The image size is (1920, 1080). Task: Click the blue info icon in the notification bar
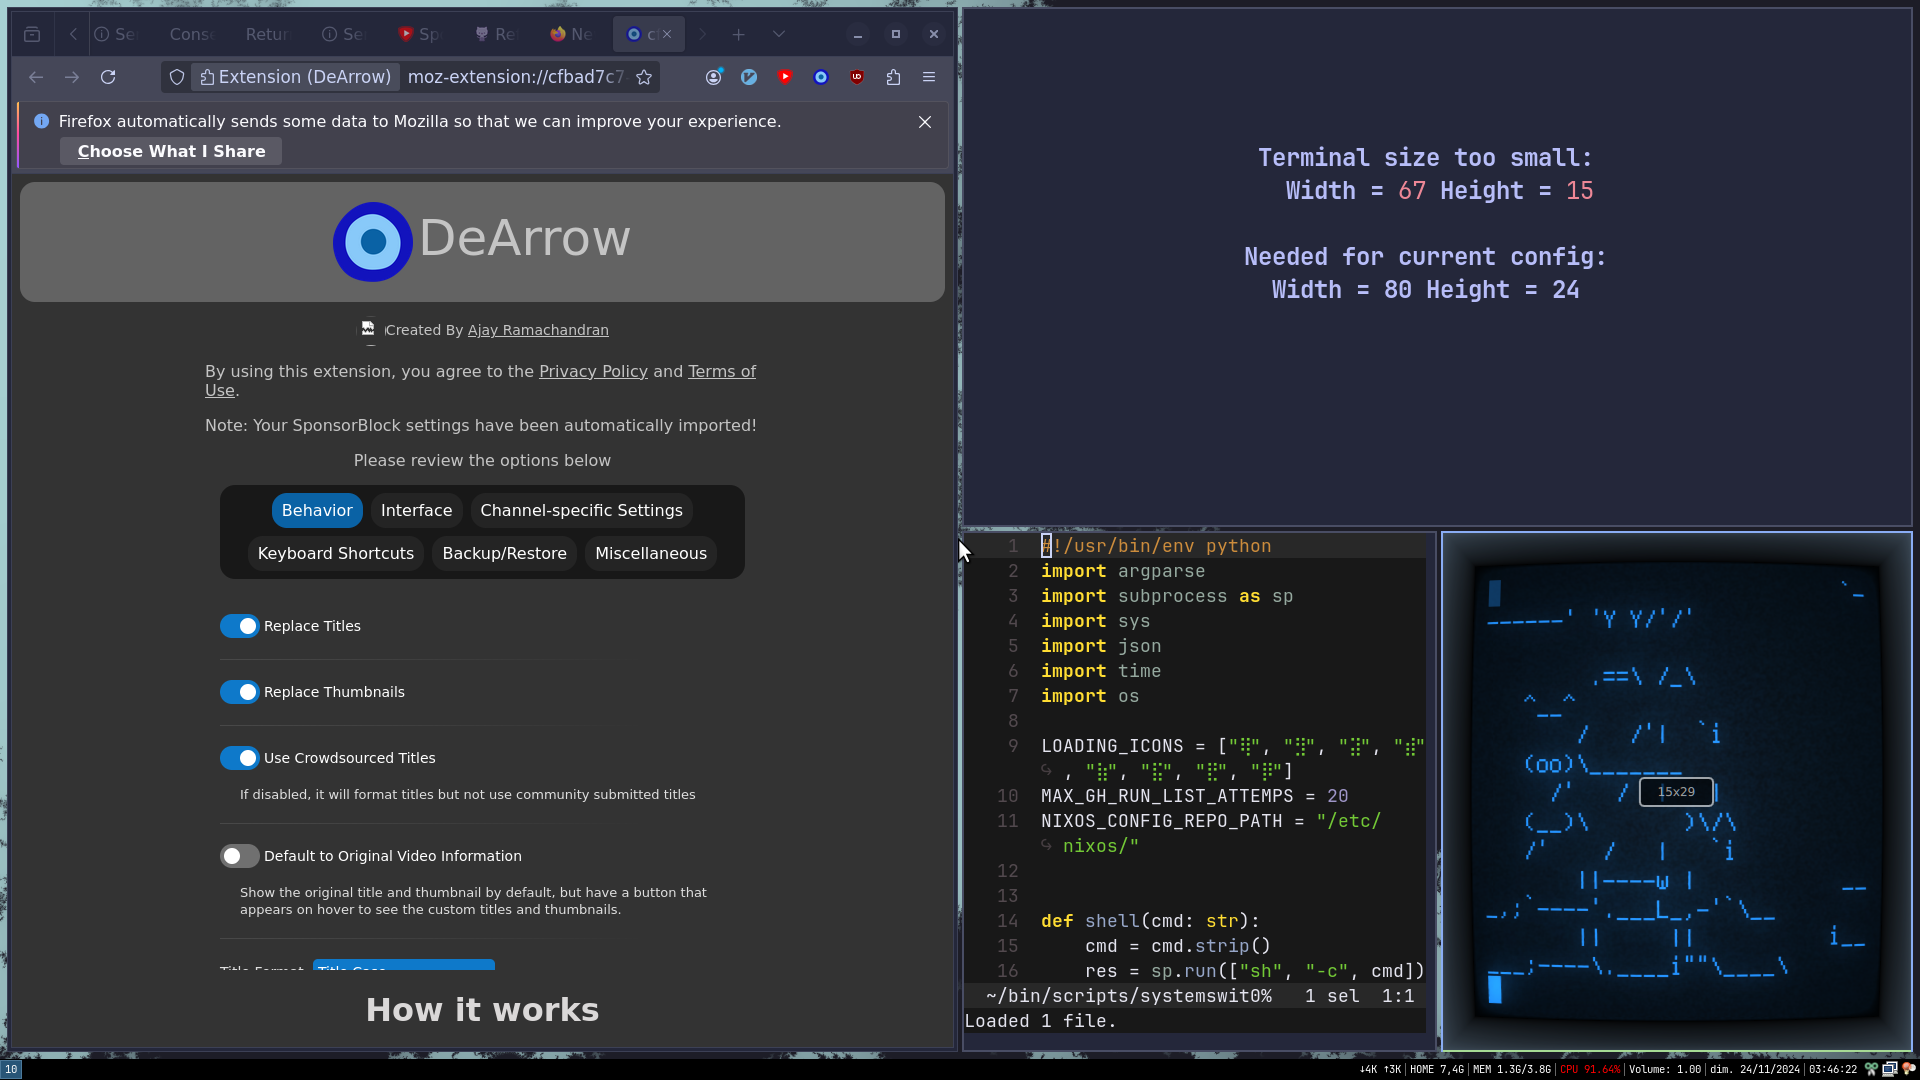pyautogui.click(x=41, y=121)
